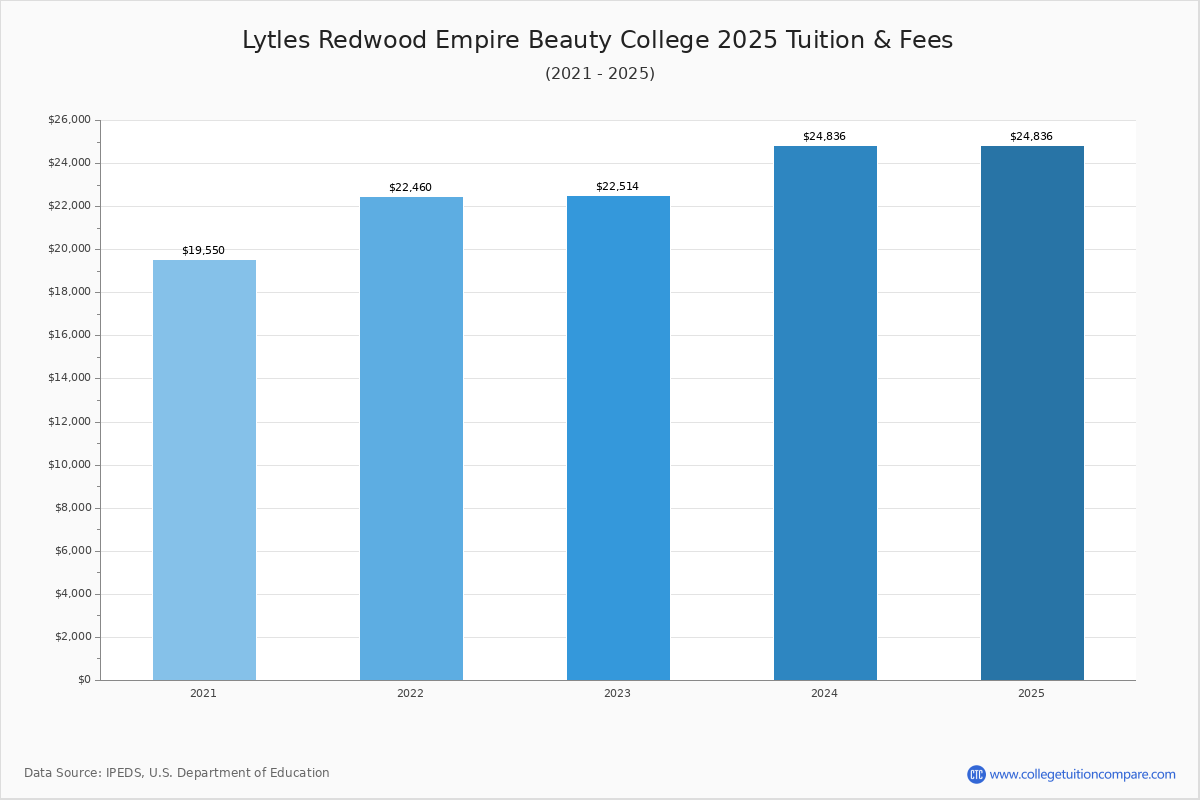Click the $24,836 label above 2024 bar
The width and height of the screenshot is (1200, 800).
pos(824,136)
